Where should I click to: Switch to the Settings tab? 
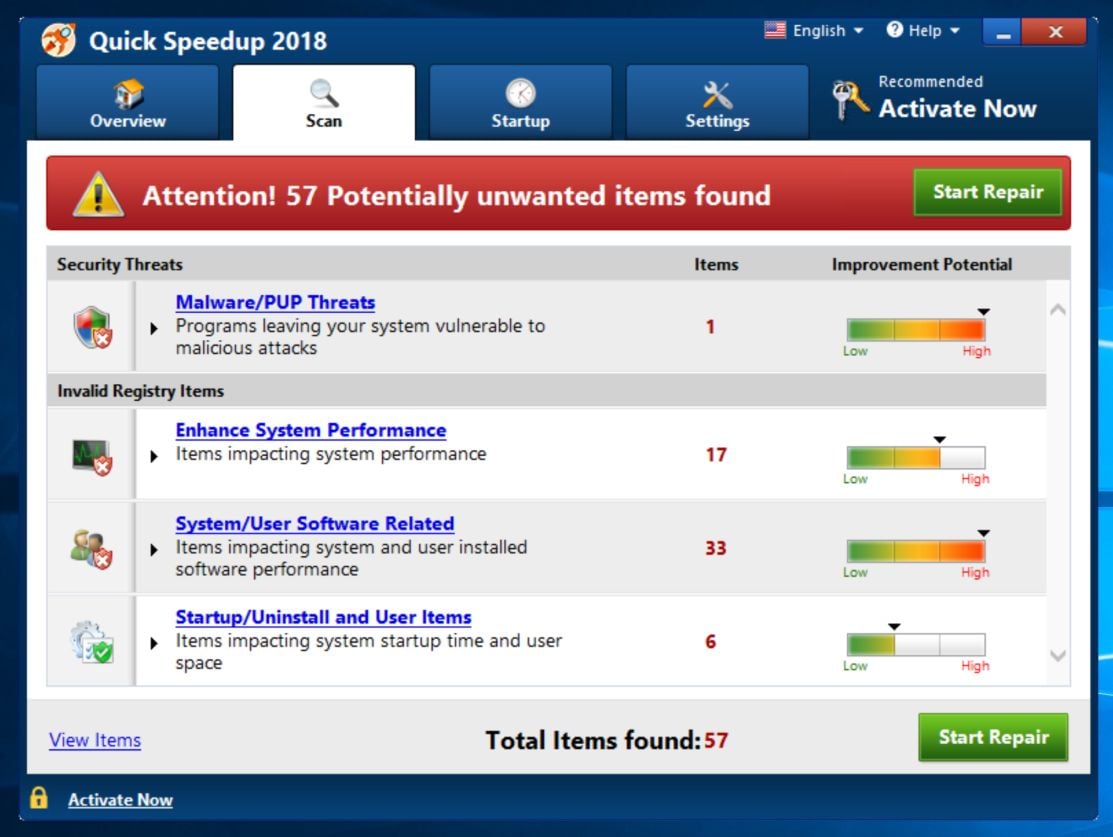[717, 102]
